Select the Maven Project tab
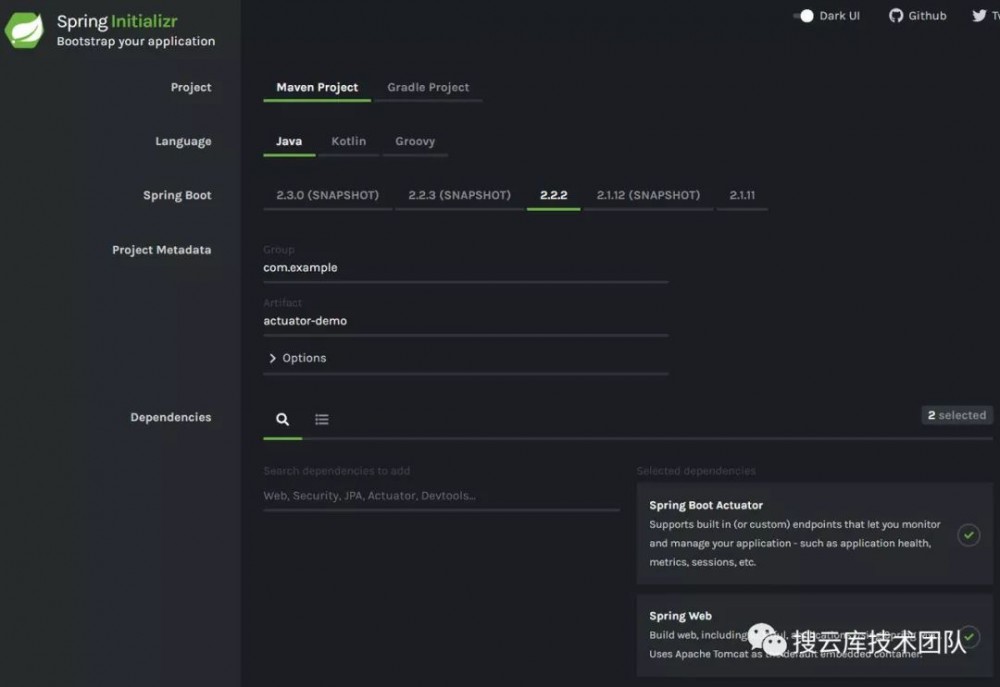 pos(317,87)
